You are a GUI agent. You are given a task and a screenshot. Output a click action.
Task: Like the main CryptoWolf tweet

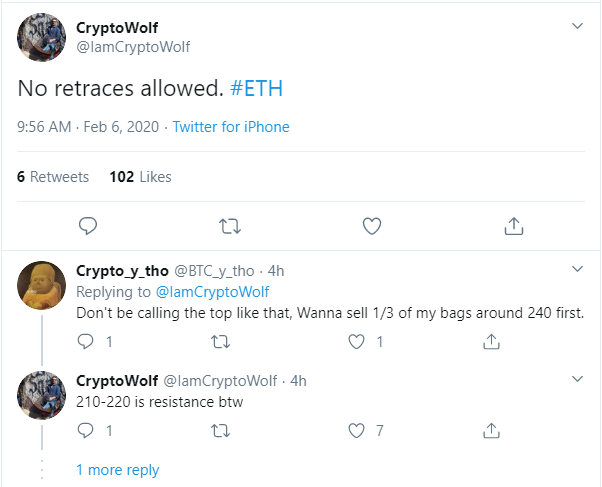[372, 226]
